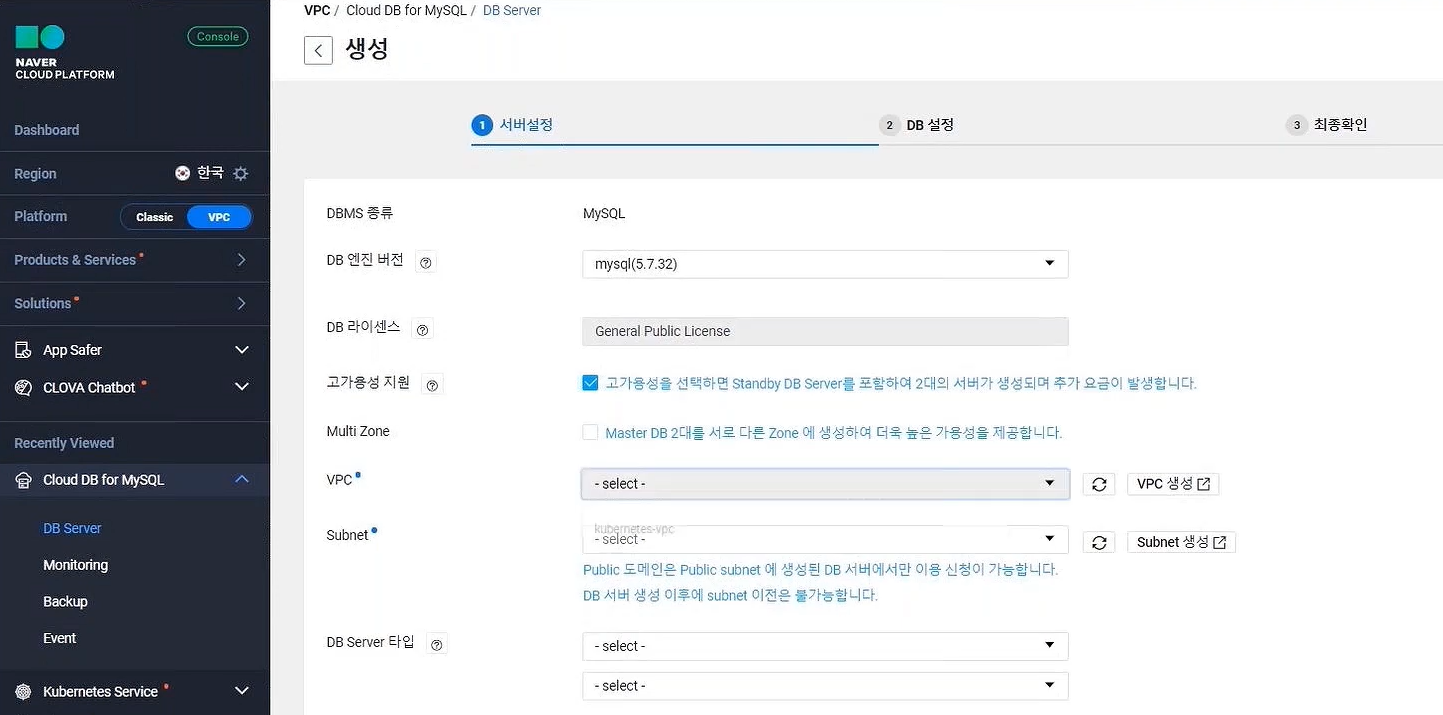Click the Recently Viewed heading

click(x=64, y=443)
